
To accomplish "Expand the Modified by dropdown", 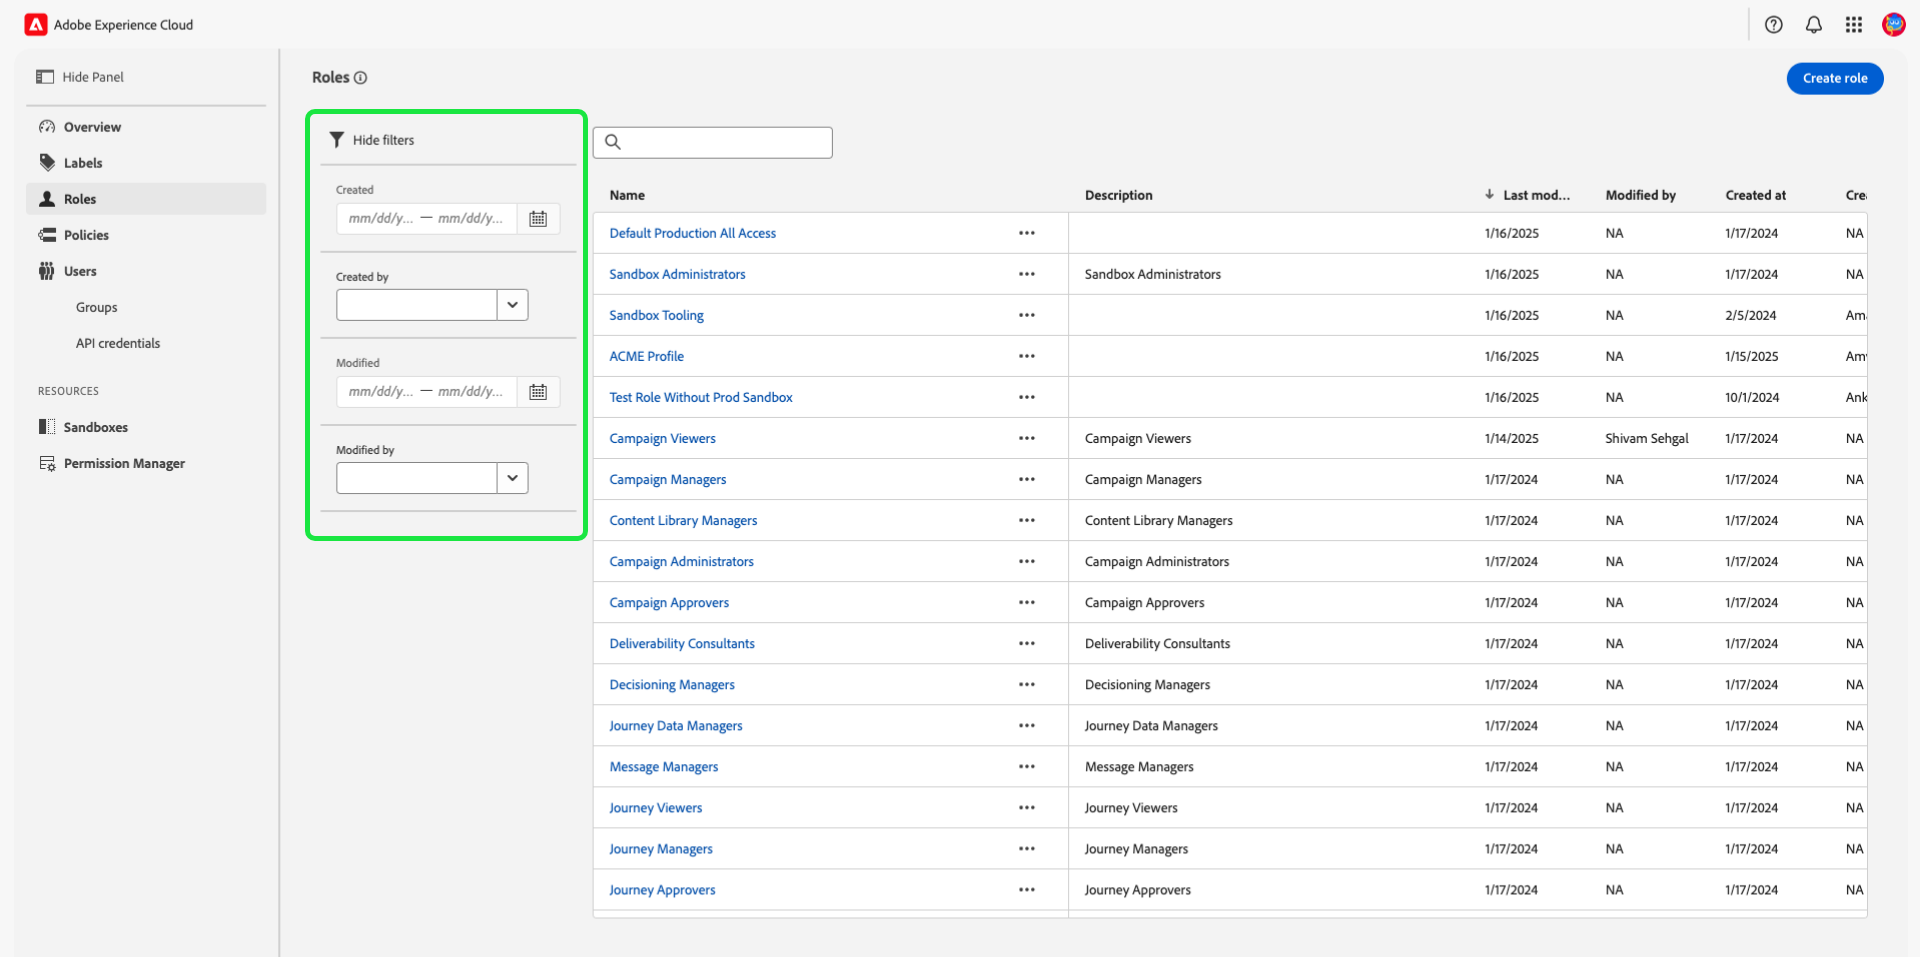I will pyautogui.click(x=512, y=478).
